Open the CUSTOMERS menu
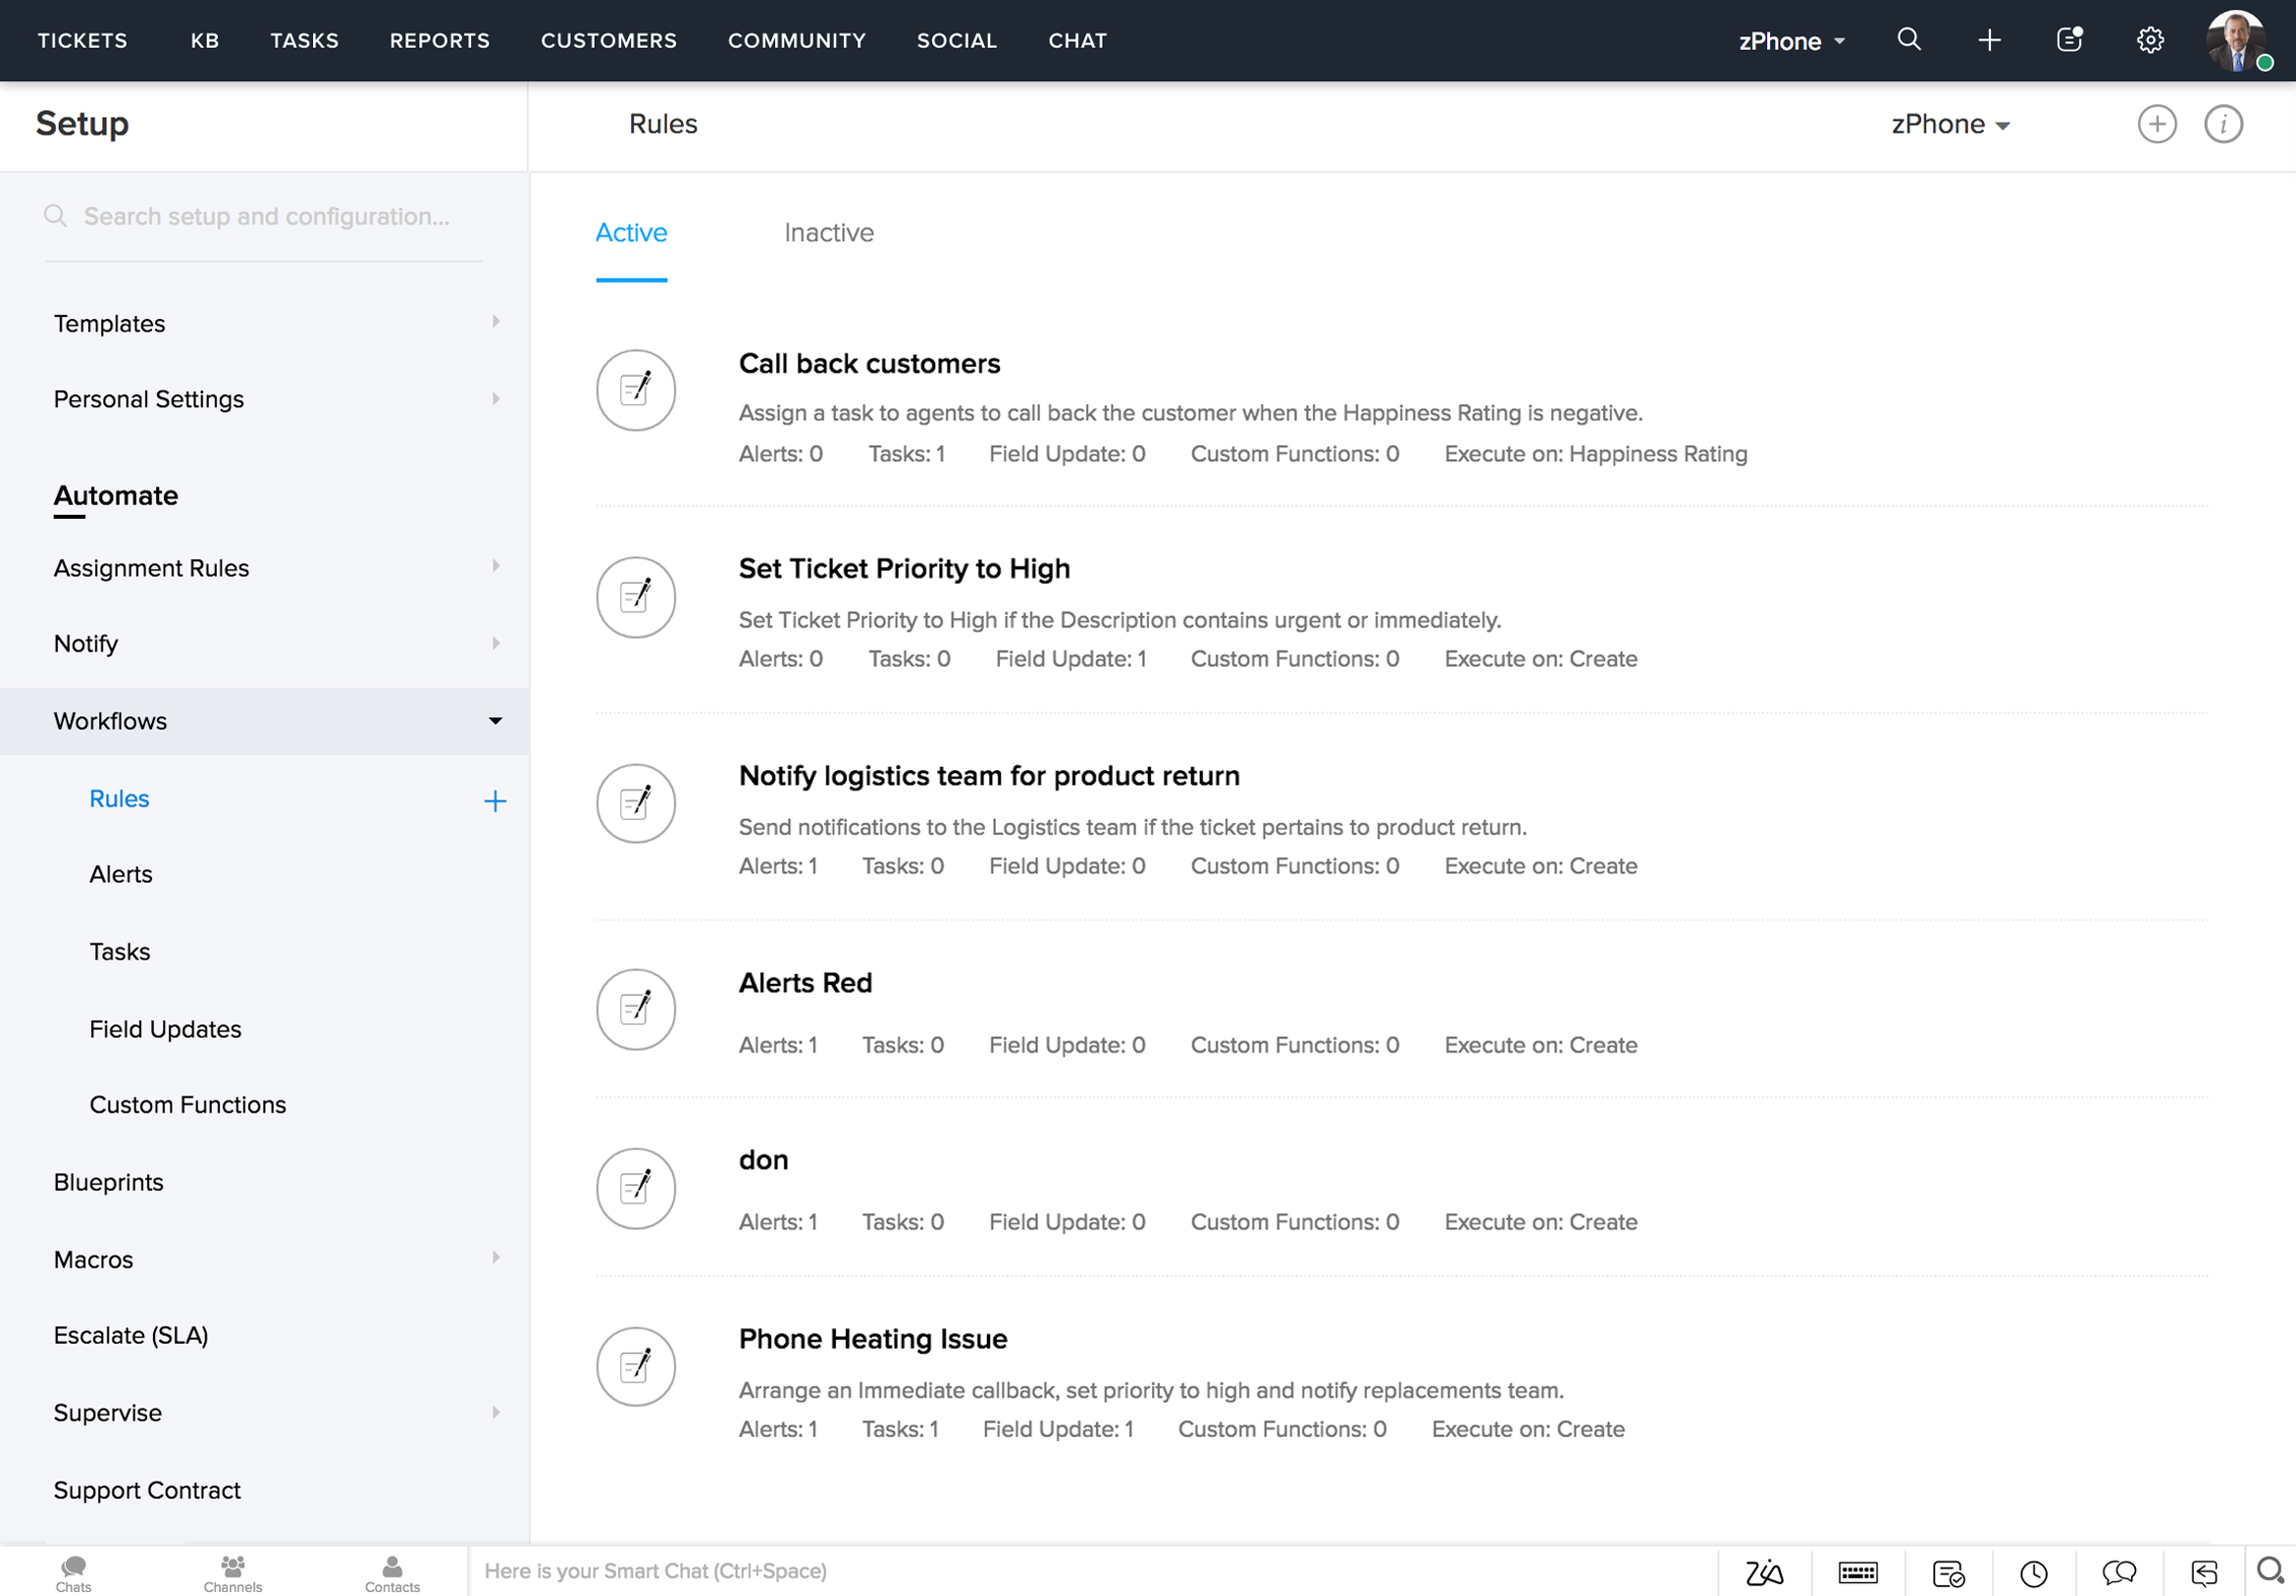 tap(609, 41)
